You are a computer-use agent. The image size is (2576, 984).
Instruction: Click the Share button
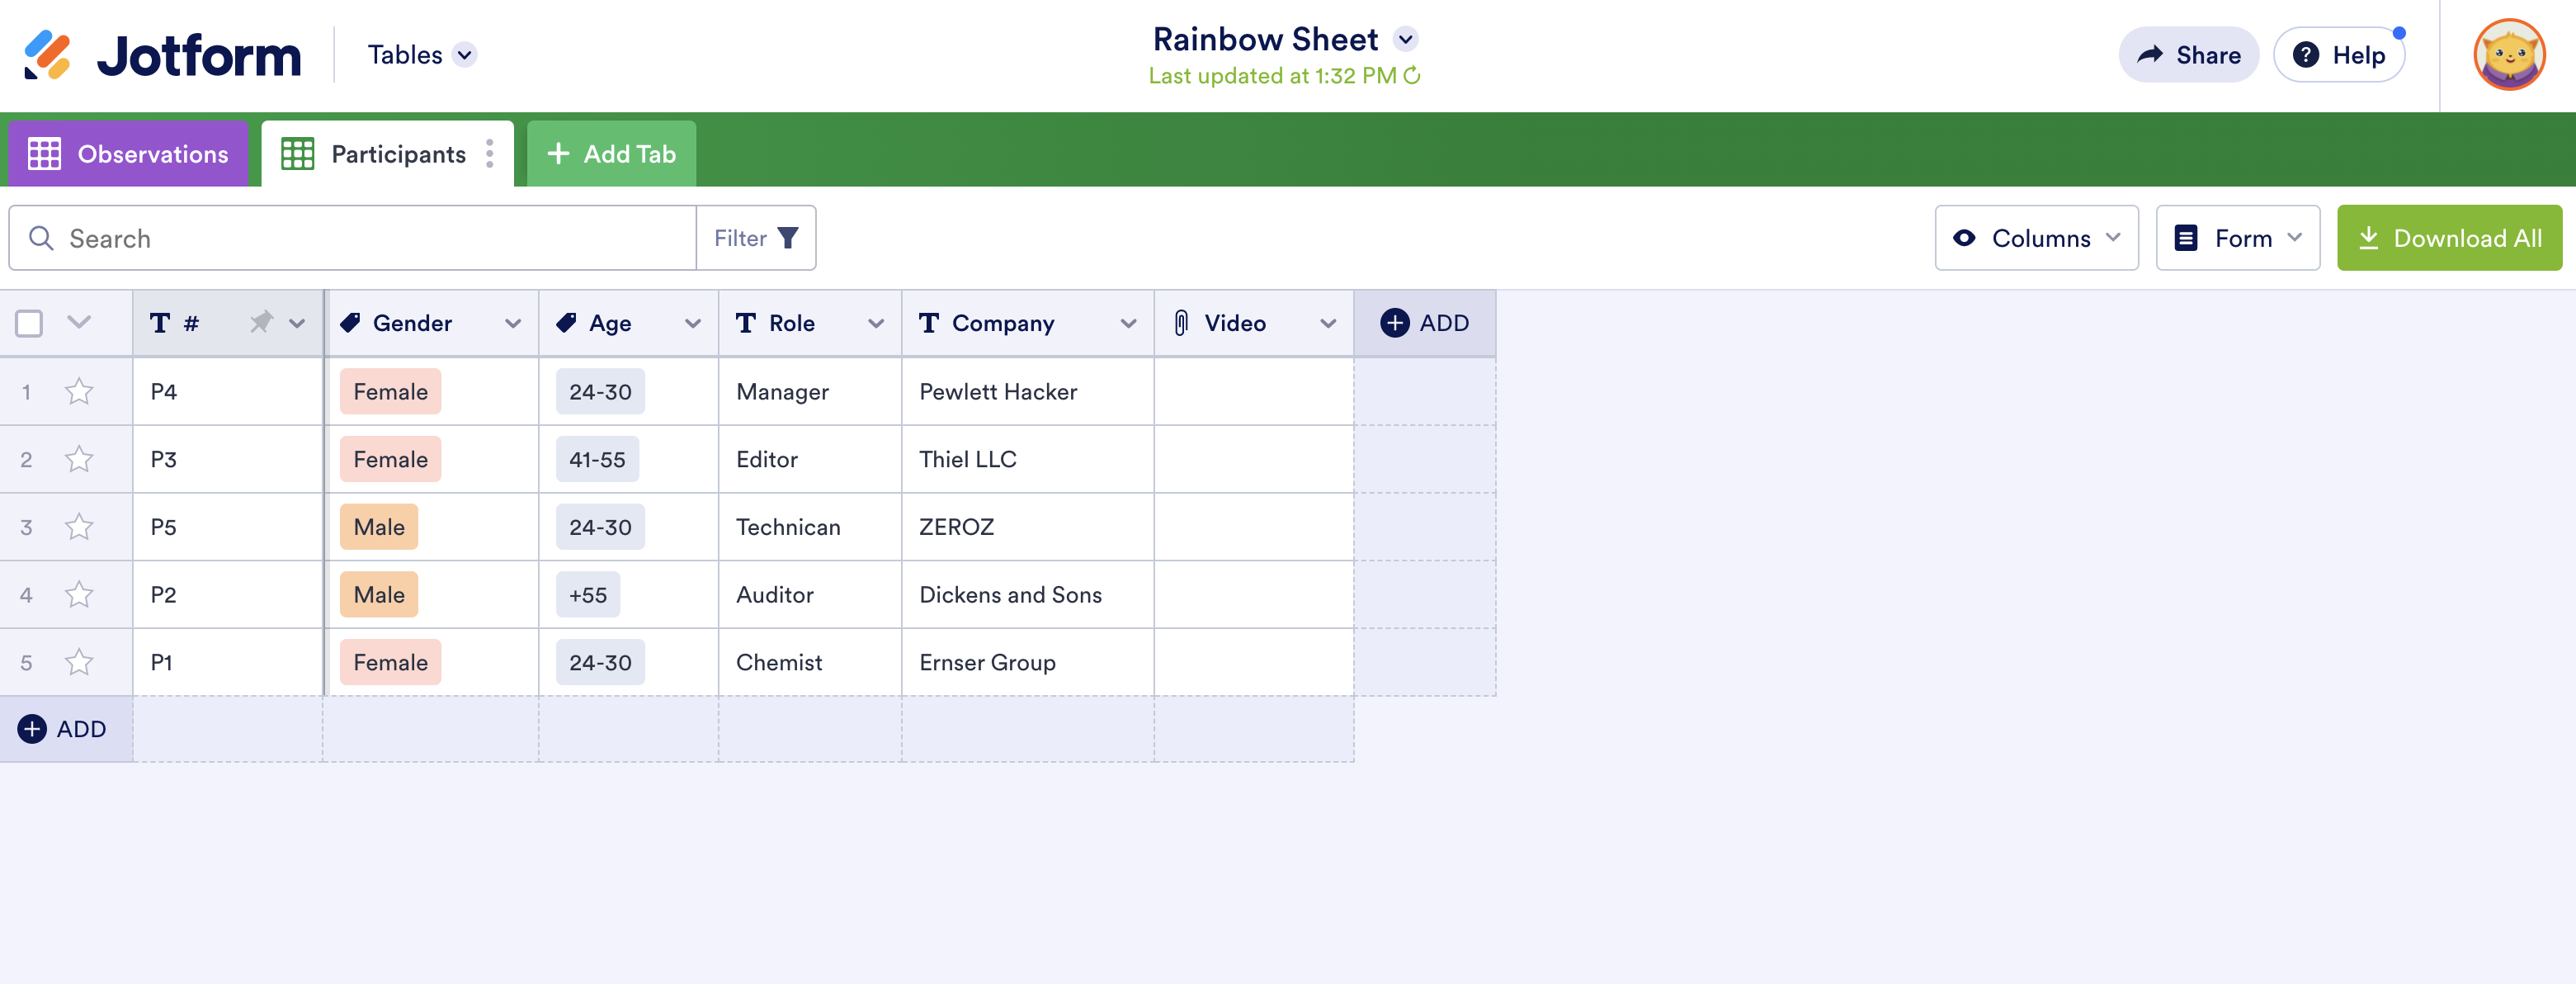point(2188,55)
